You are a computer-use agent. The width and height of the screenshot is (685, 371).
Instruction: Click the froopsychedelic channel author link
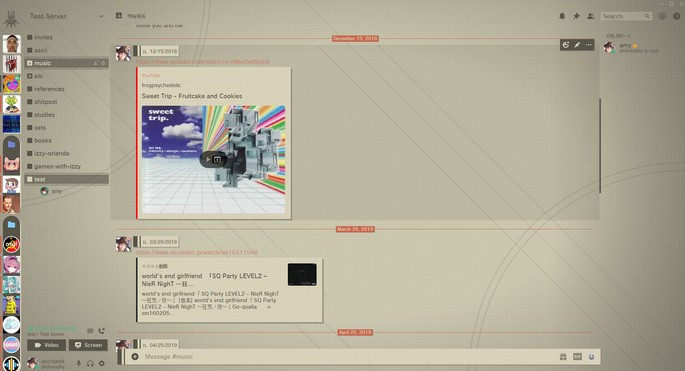pos(161,85)
